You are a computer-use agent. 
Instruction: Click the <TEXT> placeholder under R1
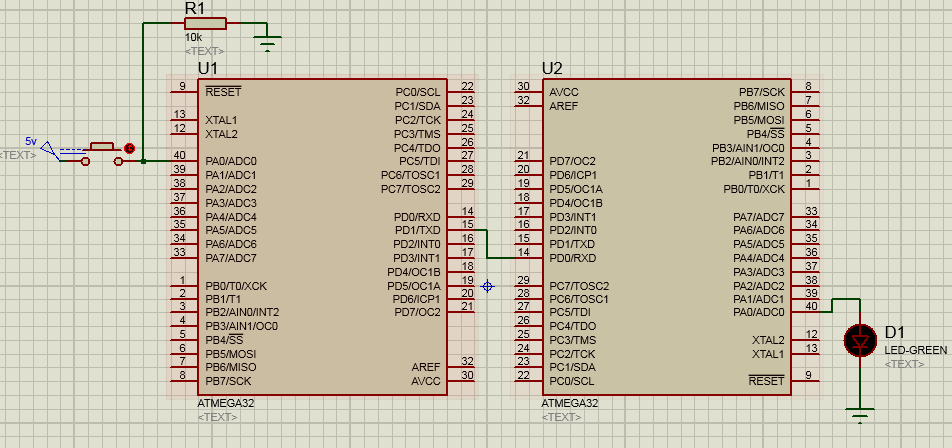point(204,51)
